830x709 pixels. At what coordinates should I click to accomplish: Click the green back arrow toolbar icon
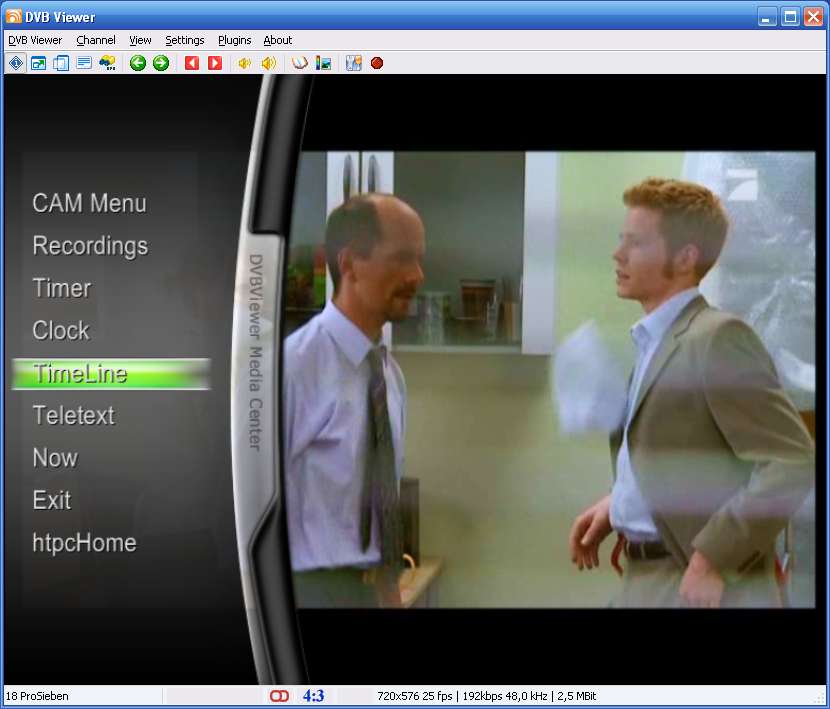coord(138,63)
